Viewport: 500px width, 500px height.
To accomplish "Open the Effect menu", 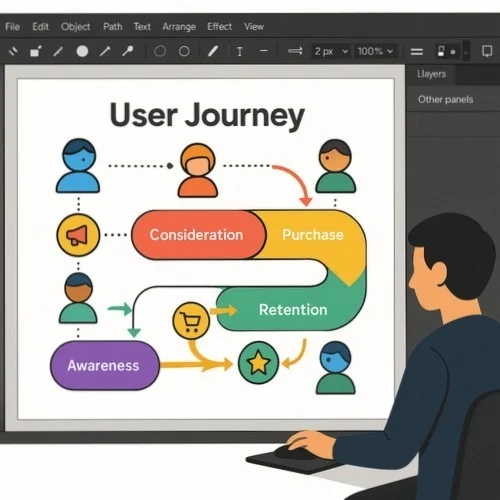I will [219, 27].
